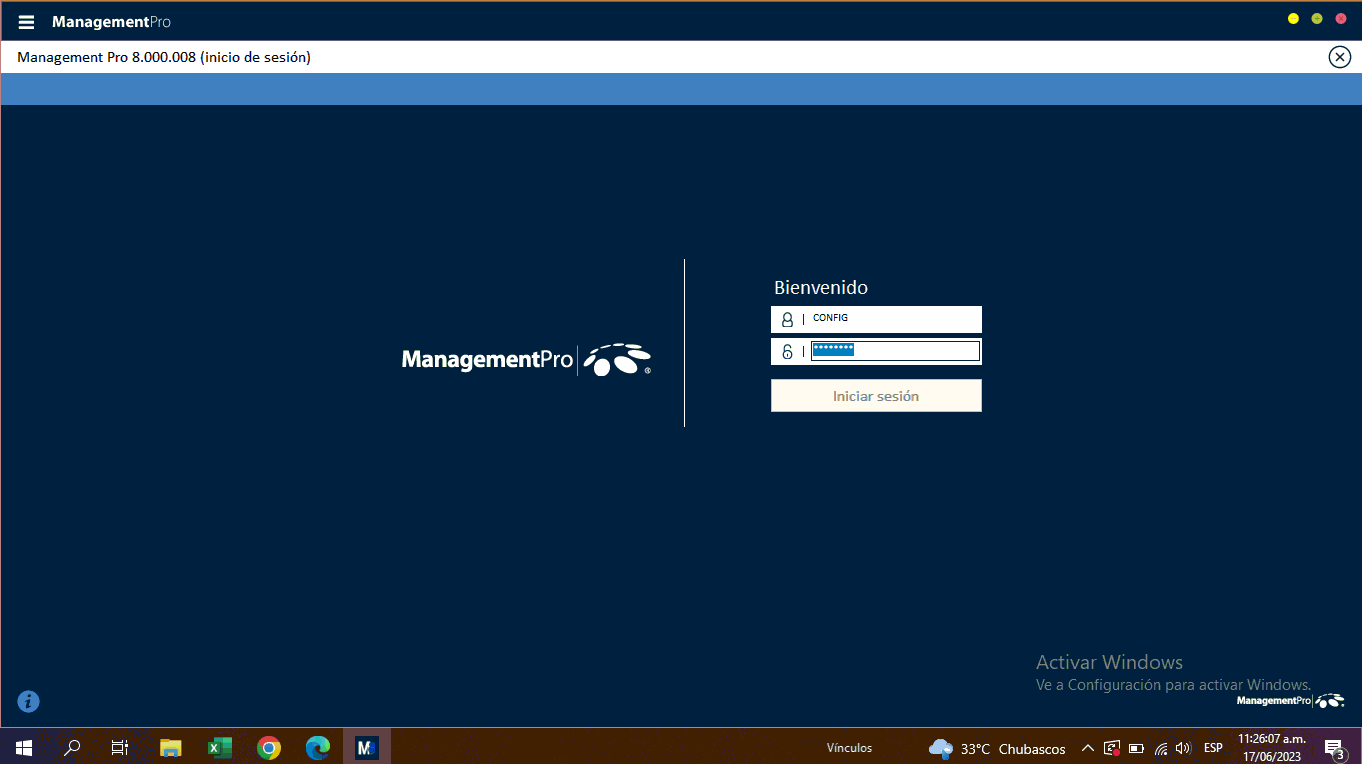Click the ESP language indicator
The width and height of the screenshot is (1362, 764).
point(1213,748)
